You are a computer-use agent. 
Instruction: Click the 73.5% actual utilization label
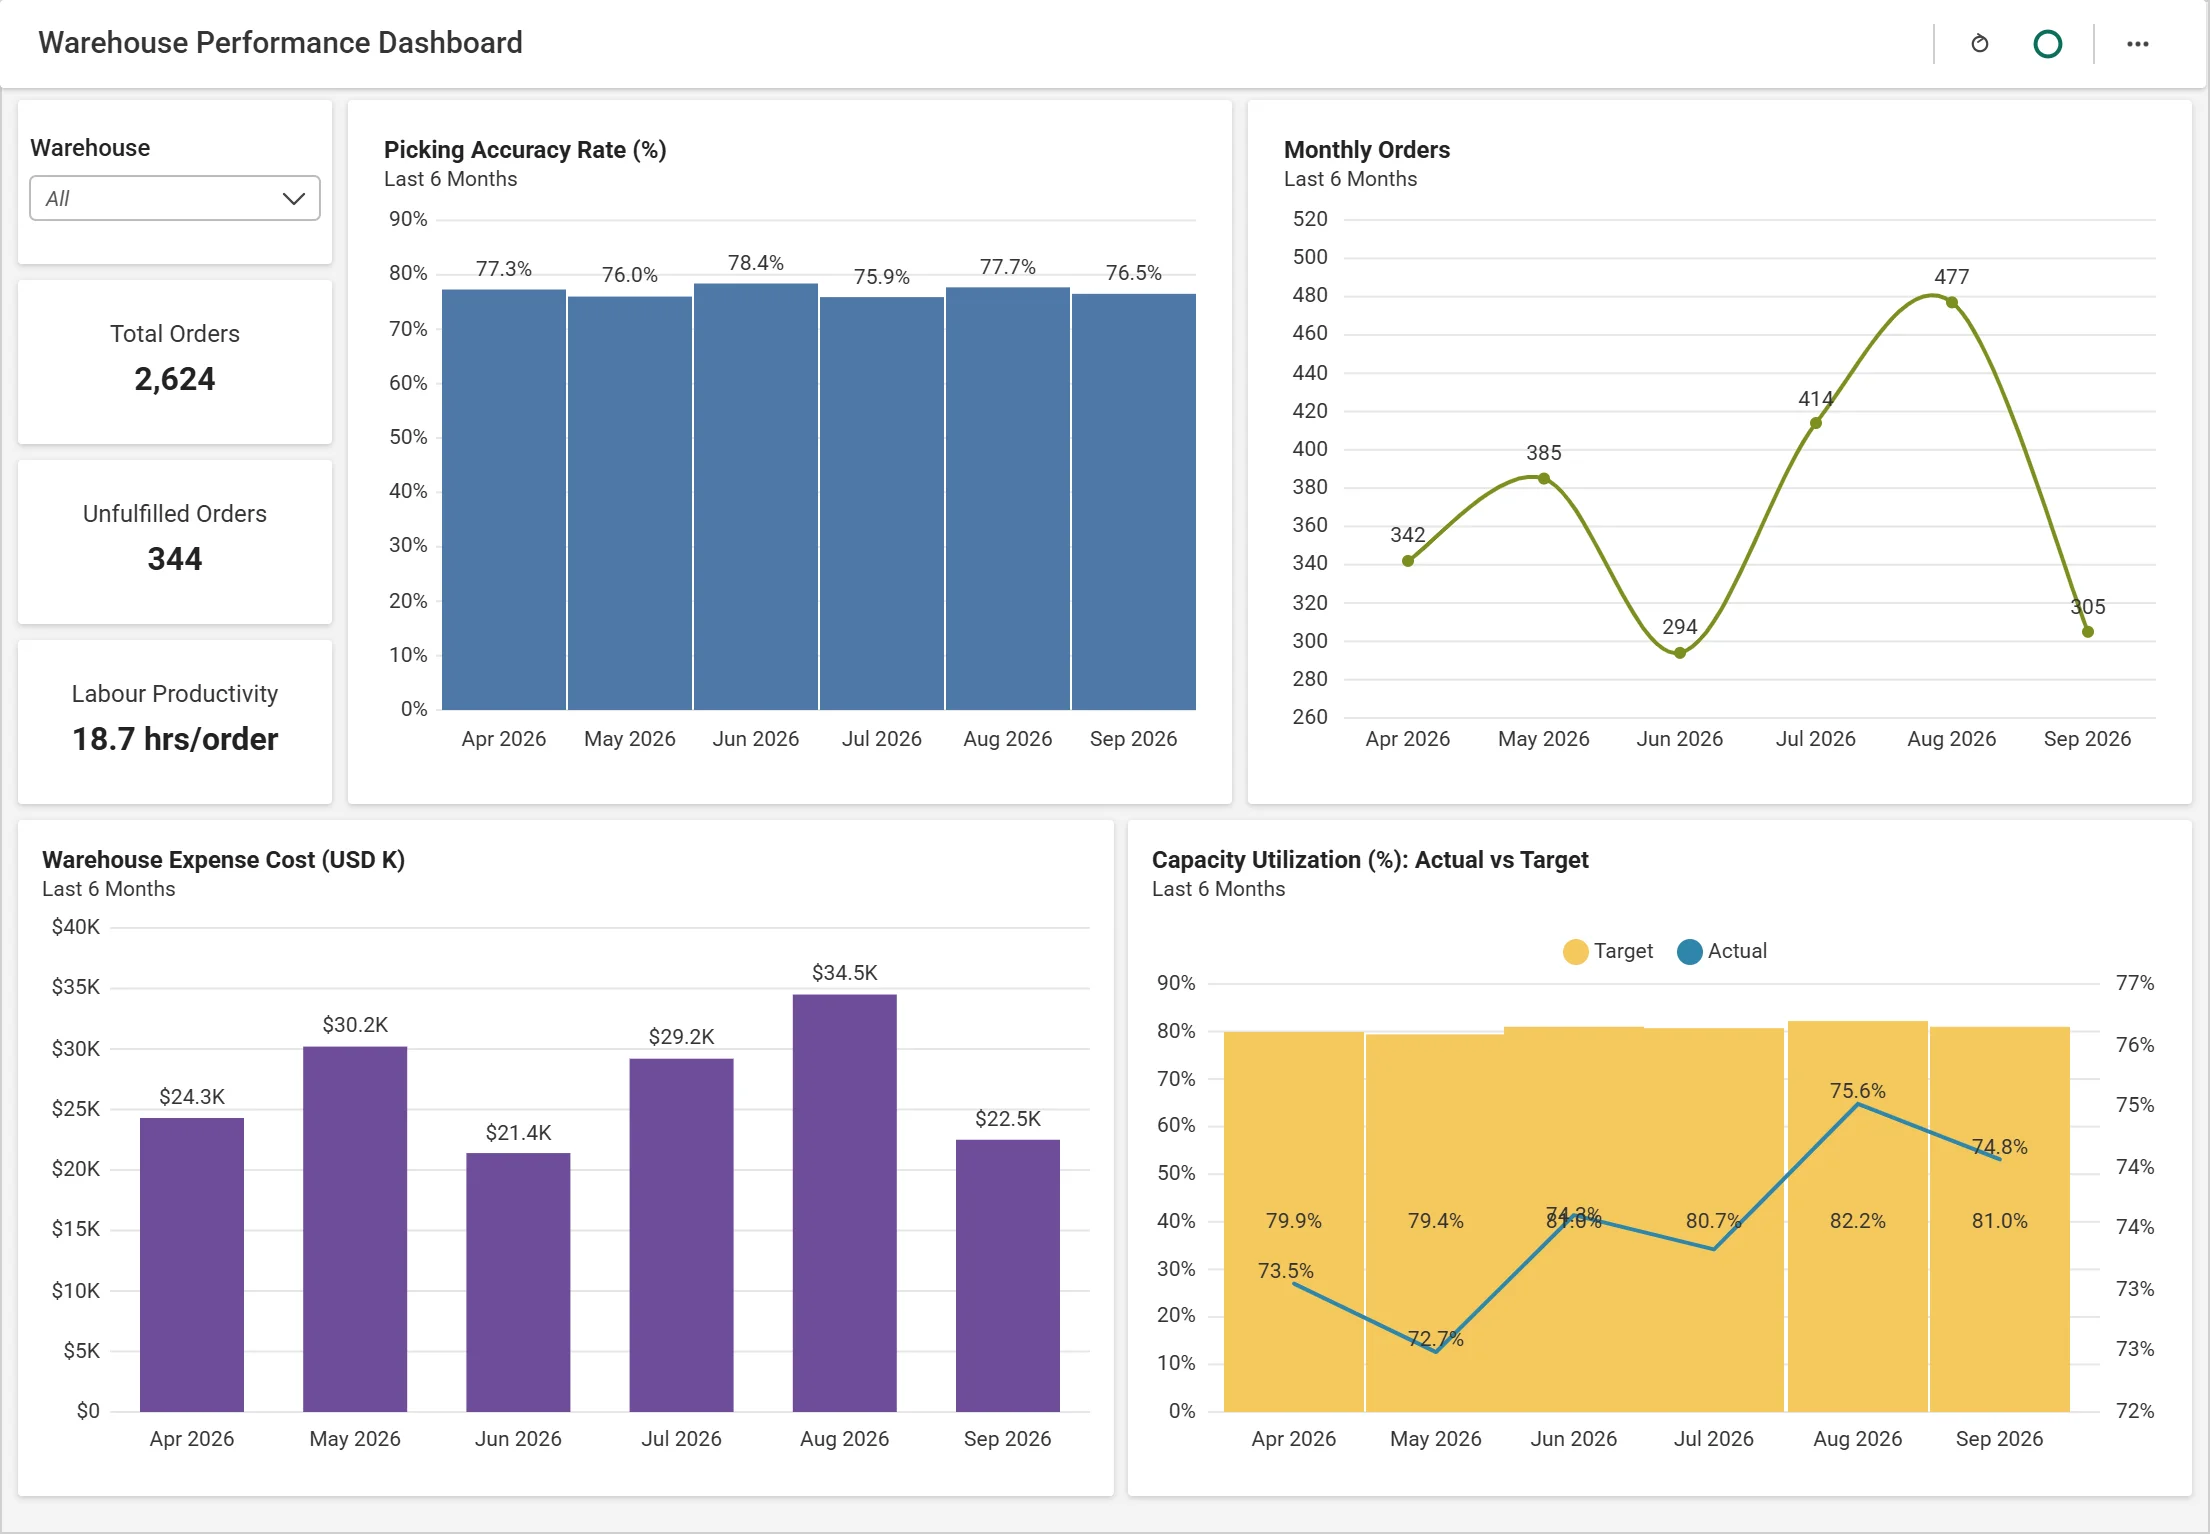pos(1286,1271)
